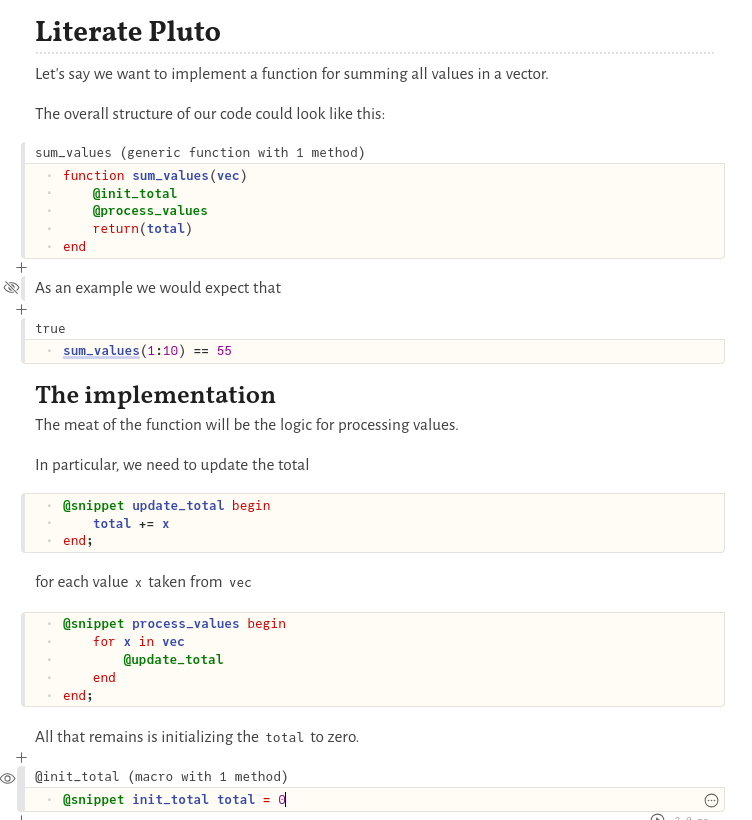
Task: Click left shoulder bar of sum_values function cell
Action: [x=23, y=200]
